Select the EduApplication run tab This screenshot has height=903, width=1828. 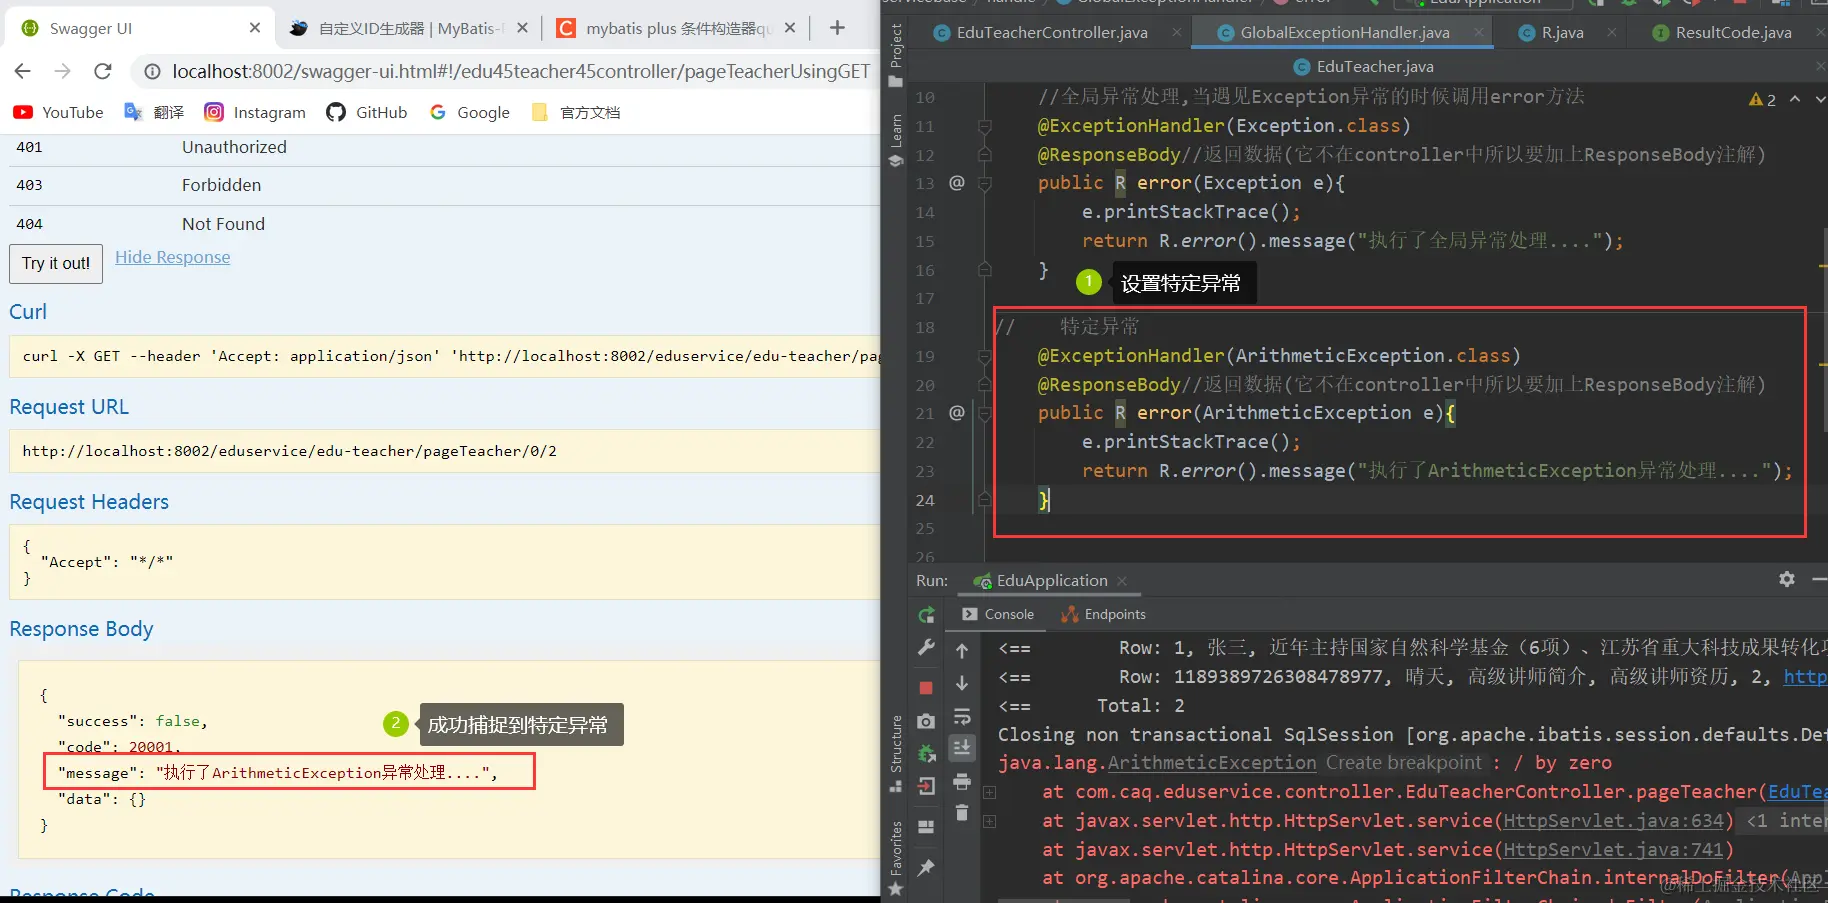coord(1051,580)
